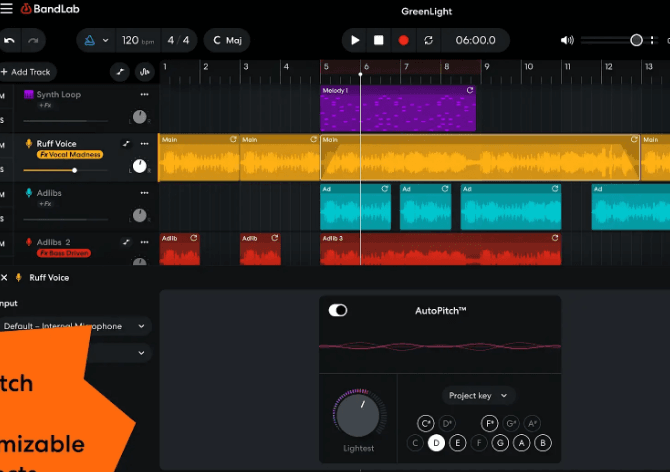
Task: Open Adlibs 2 automation icon
Action: click(x=126, y=242)
